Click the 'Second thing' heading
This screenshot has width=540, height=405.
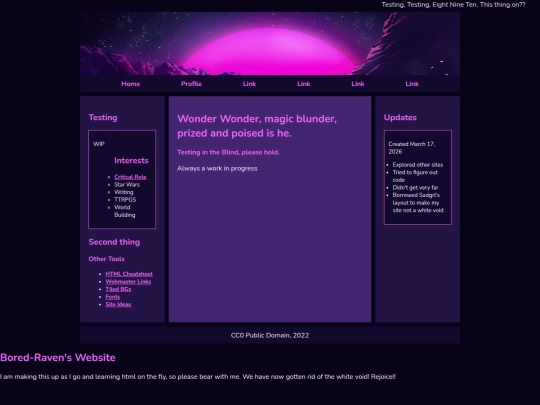click(x=114, y=242)
